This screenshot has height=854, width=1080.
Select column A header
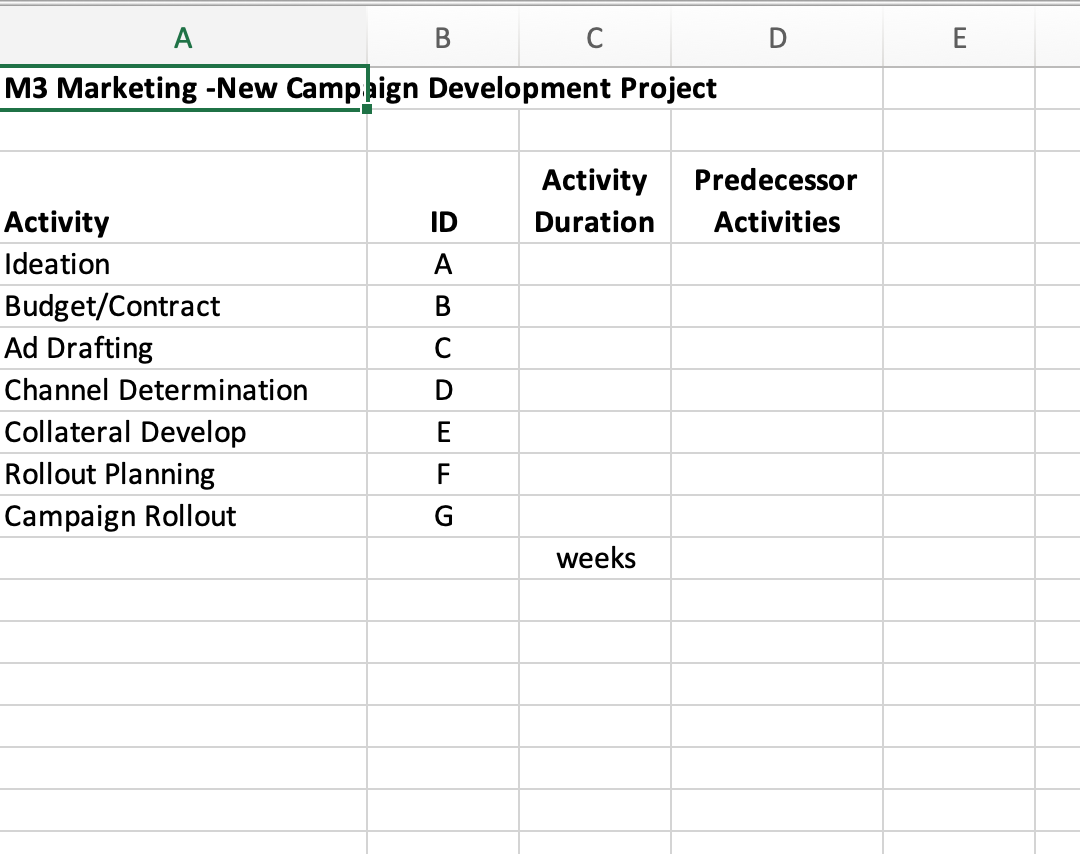click(183, 38)
